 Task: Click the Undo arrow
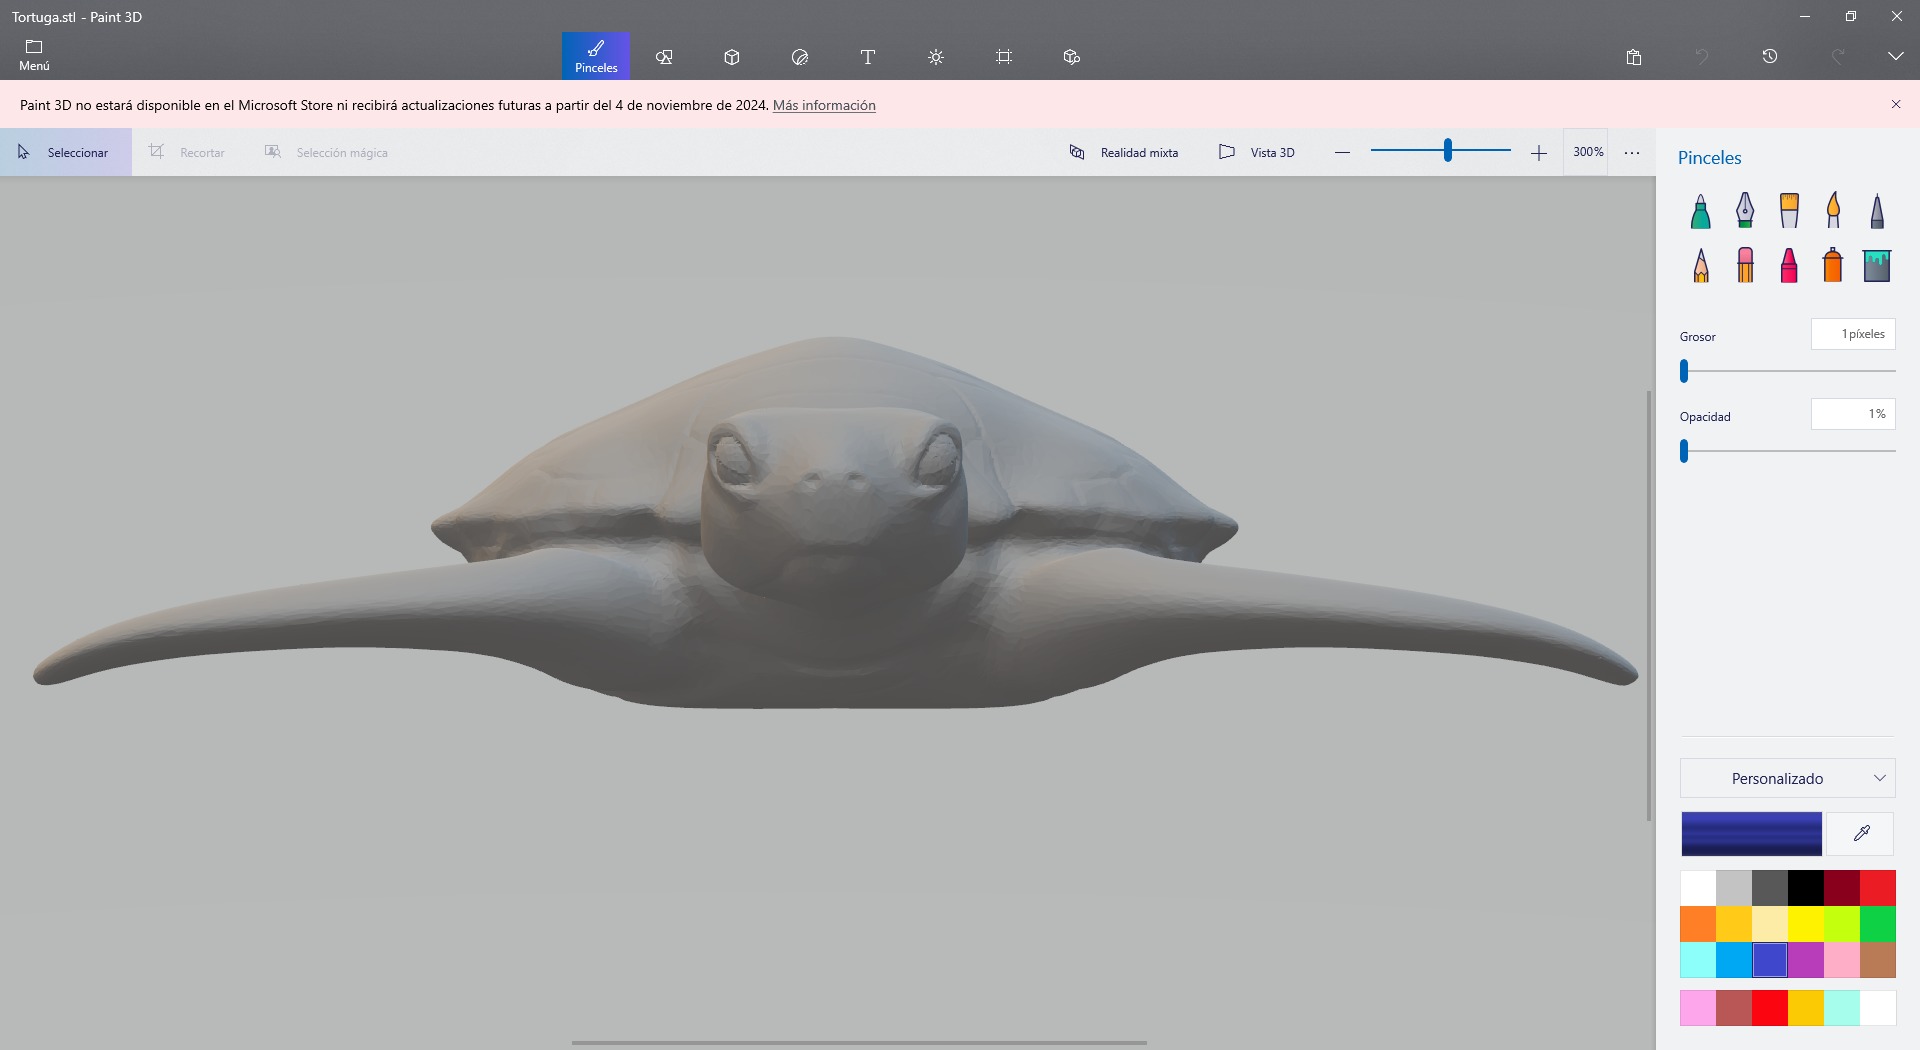(1702, 57)
